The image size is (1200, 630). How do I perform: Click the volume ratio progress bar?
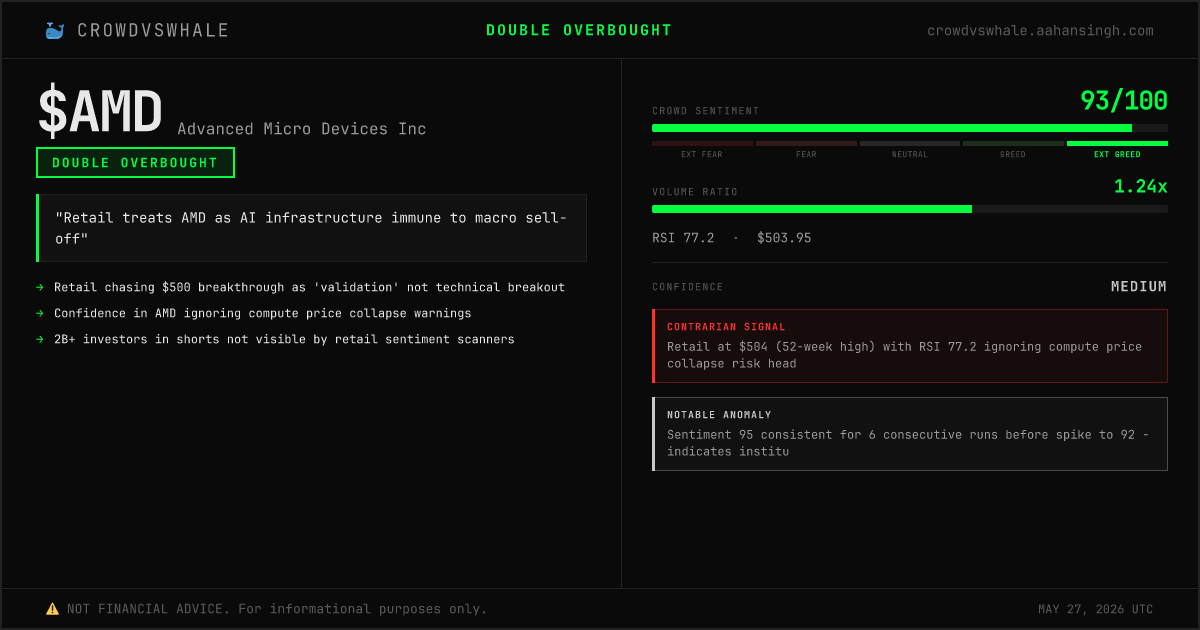click(910, 209)
